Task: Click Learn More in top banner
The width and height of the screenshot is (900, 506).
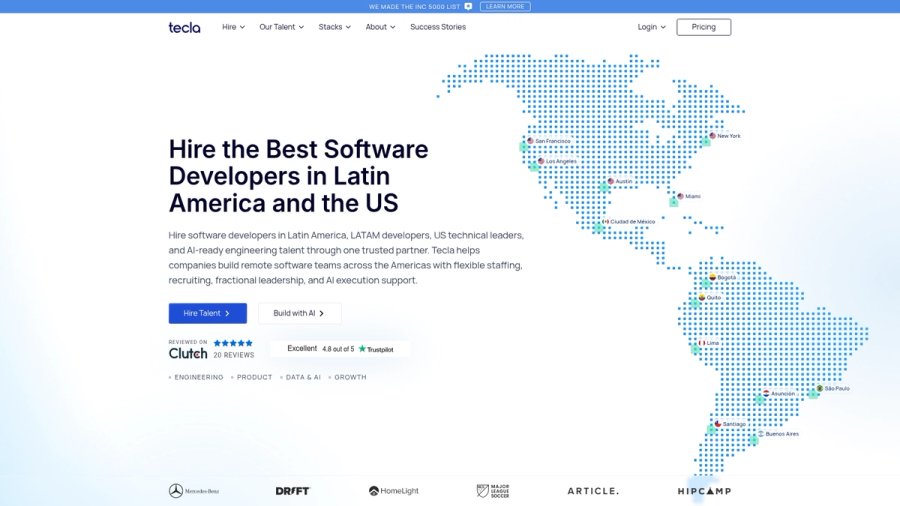Action: pos(505,6)
